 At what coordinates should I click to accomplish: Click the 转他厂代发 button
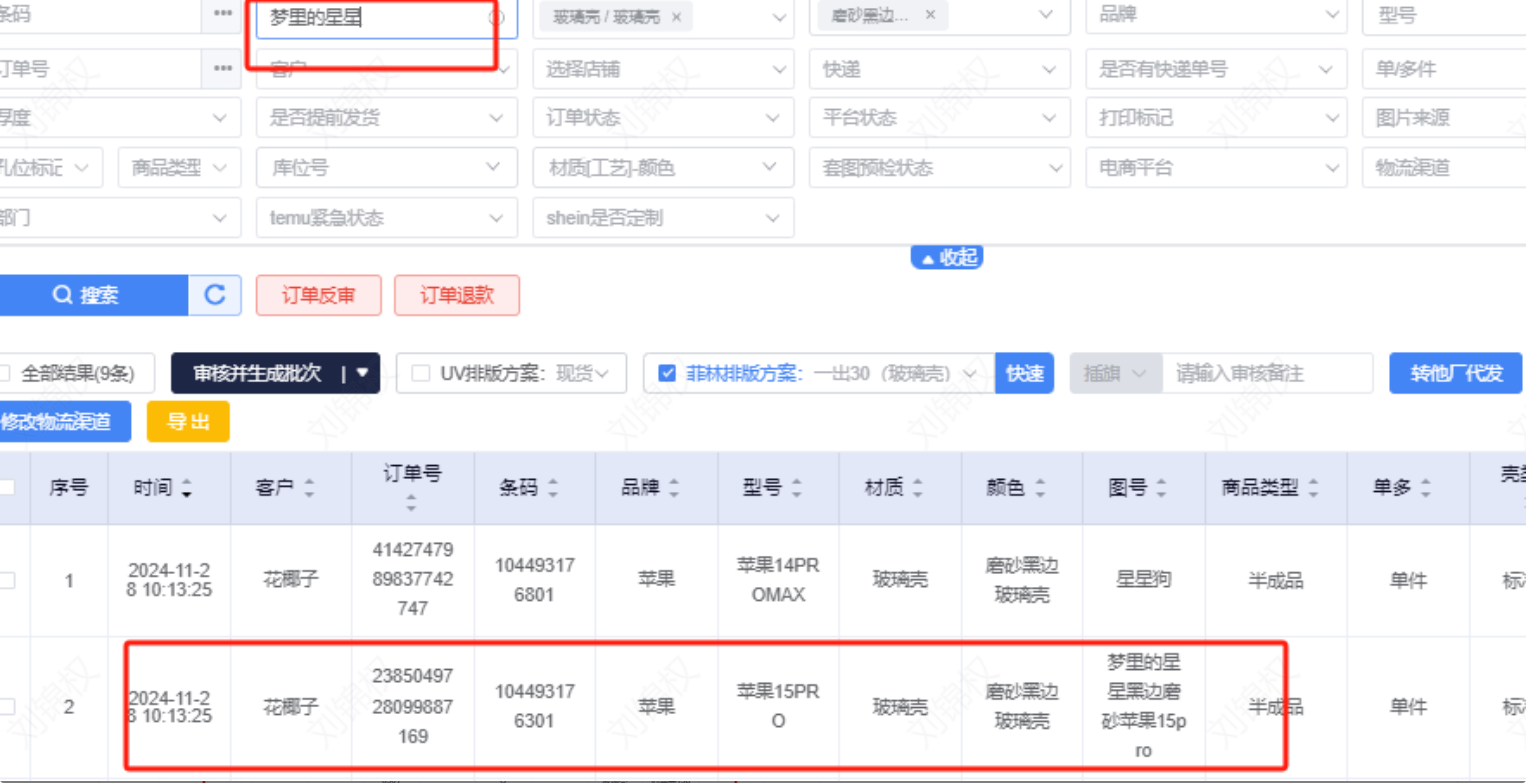coord(1456,373)
